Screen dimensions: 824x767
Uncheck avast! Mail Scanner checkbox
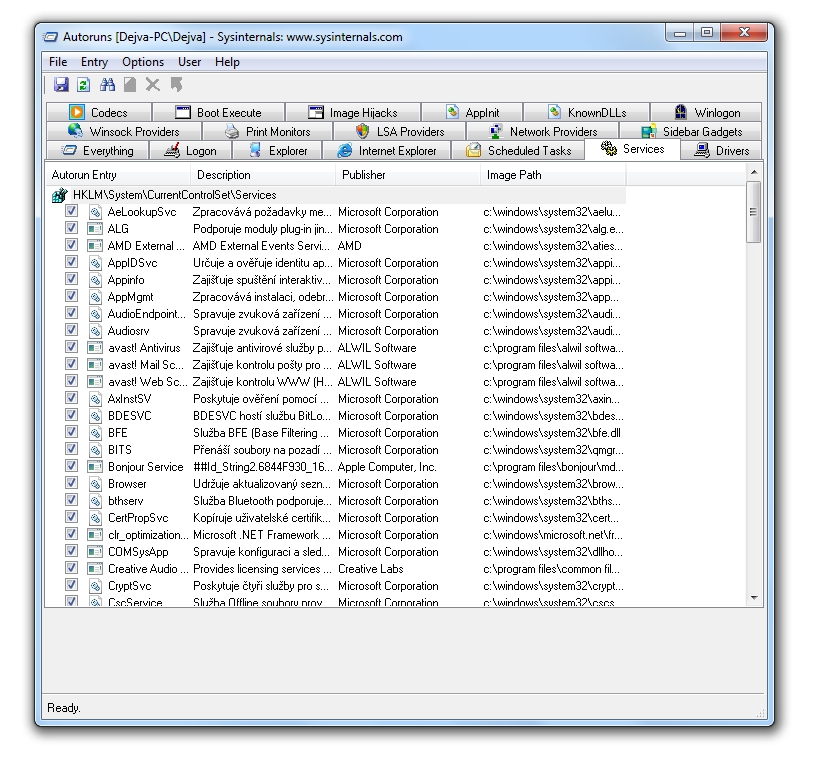tap(71, 364)
